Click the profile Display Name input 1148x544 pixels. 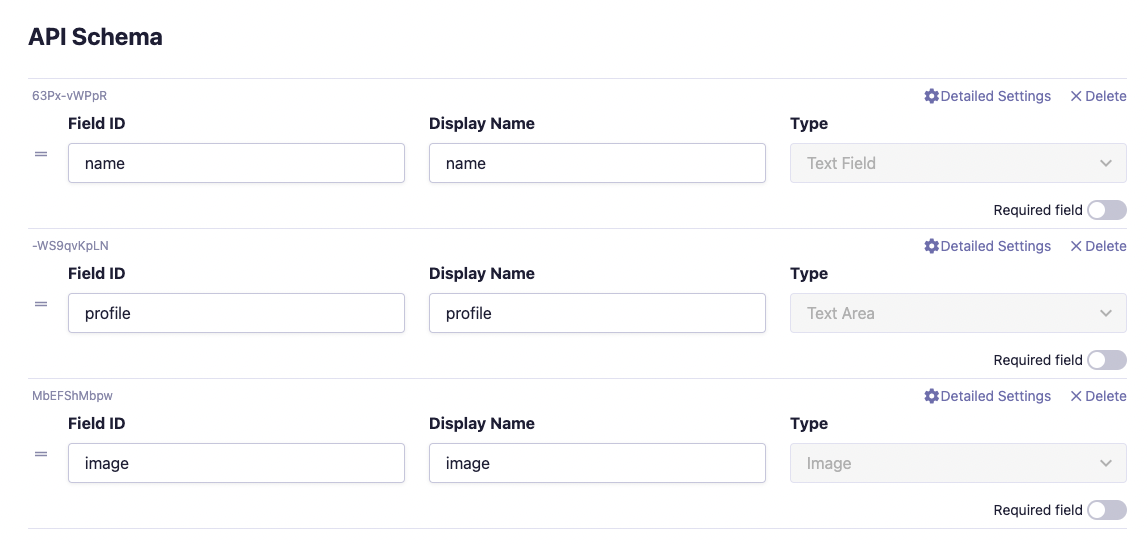coord(597,313)
